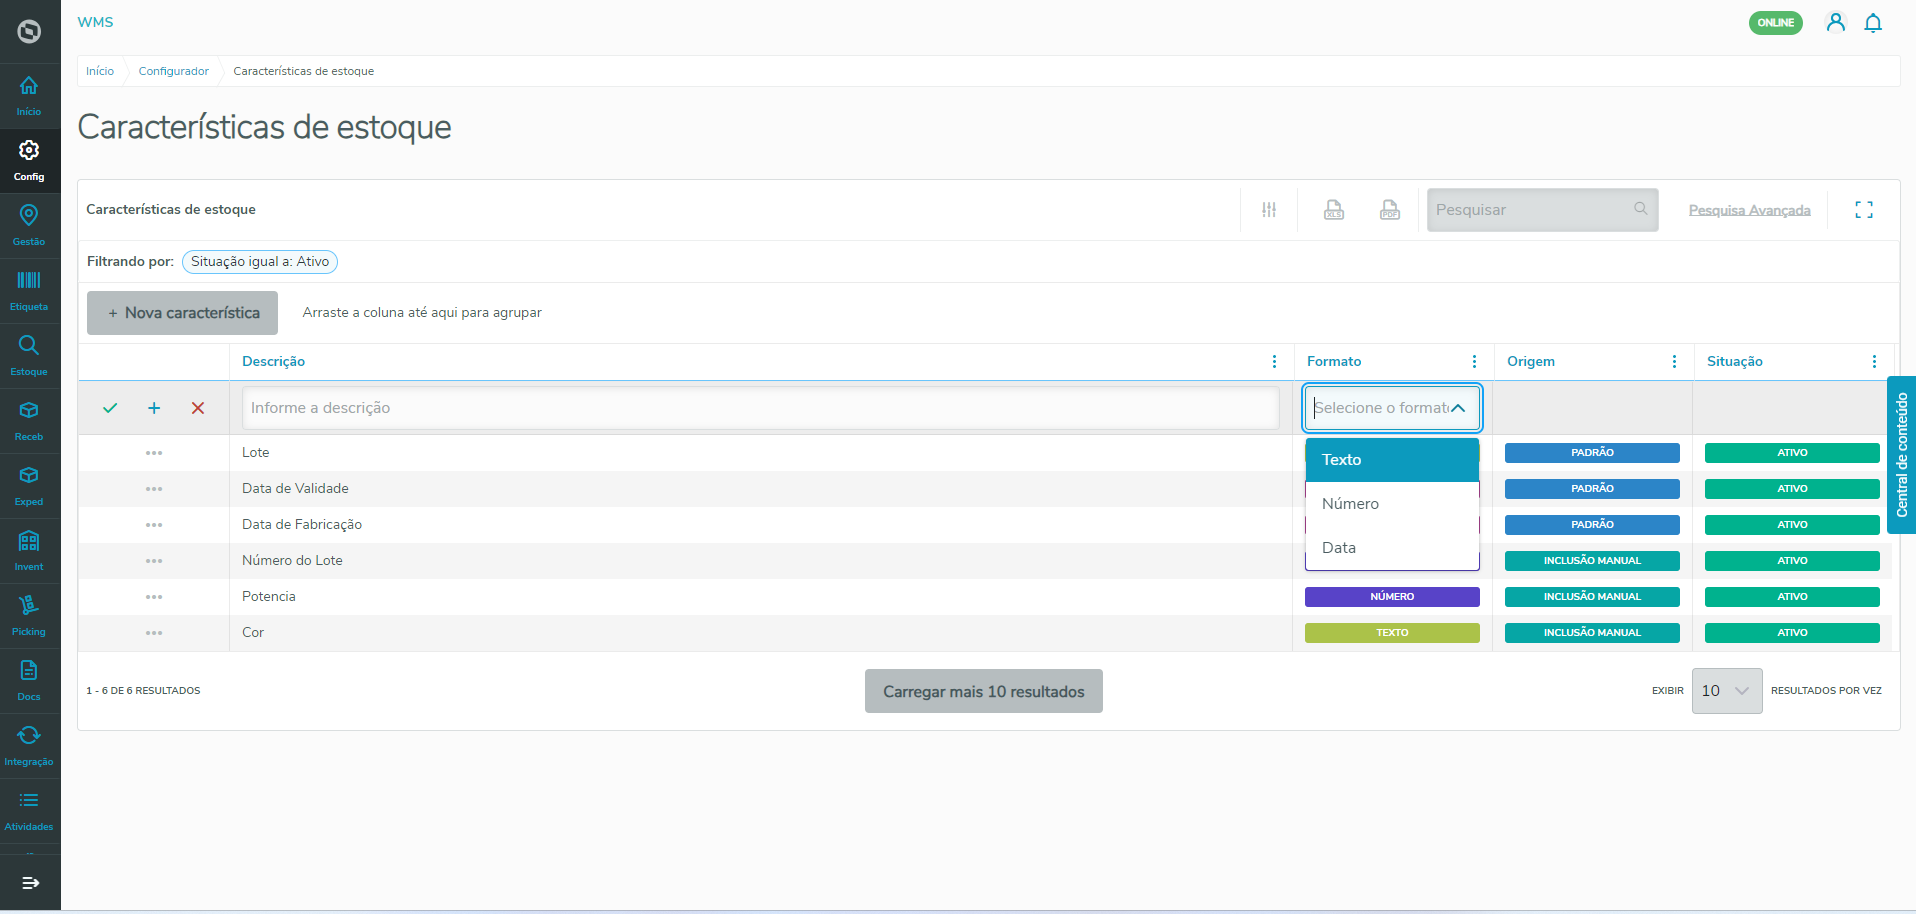This screenshot has height=914, width=1916.
Task: Click the ONLINE status badge
Action: click(1775, 23)
